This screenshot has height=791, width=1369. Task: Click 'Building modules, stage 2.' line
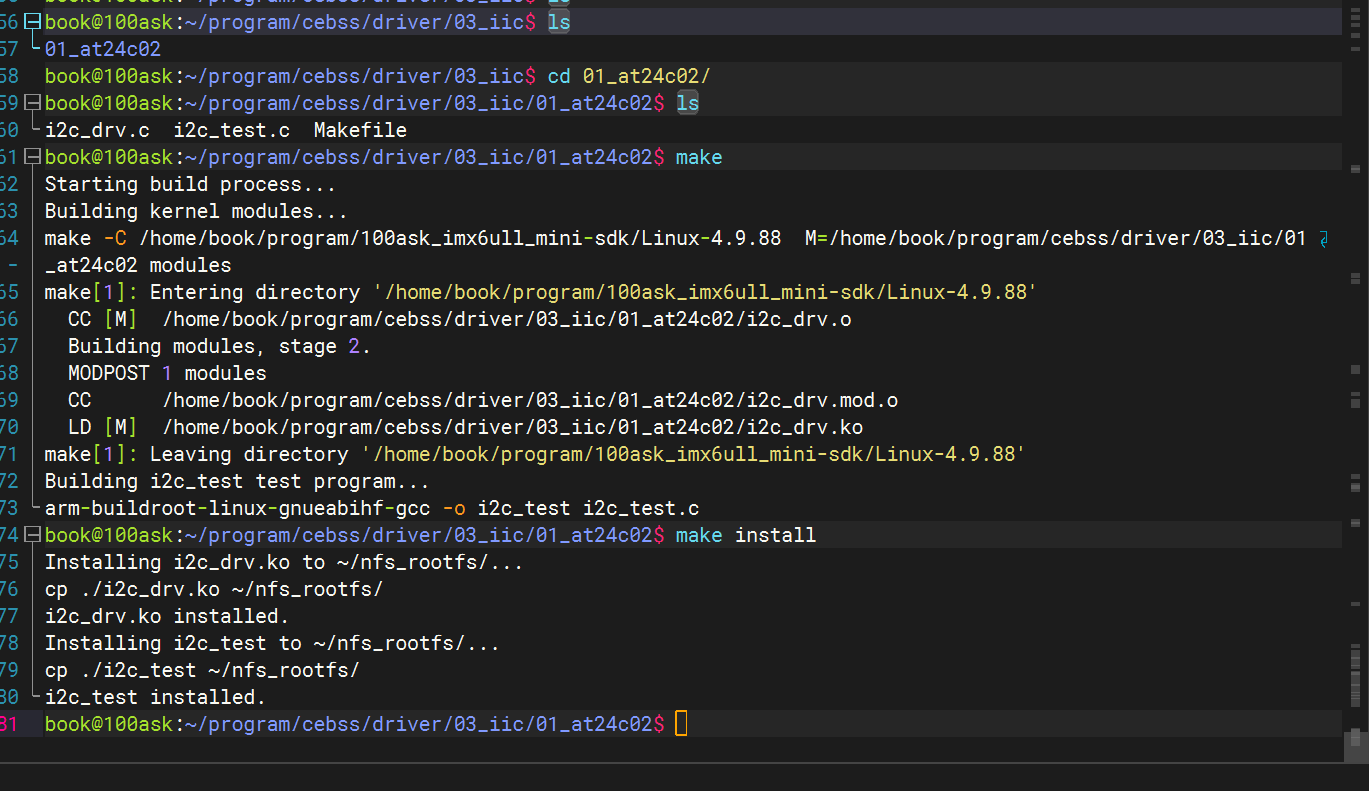point(219,345)
